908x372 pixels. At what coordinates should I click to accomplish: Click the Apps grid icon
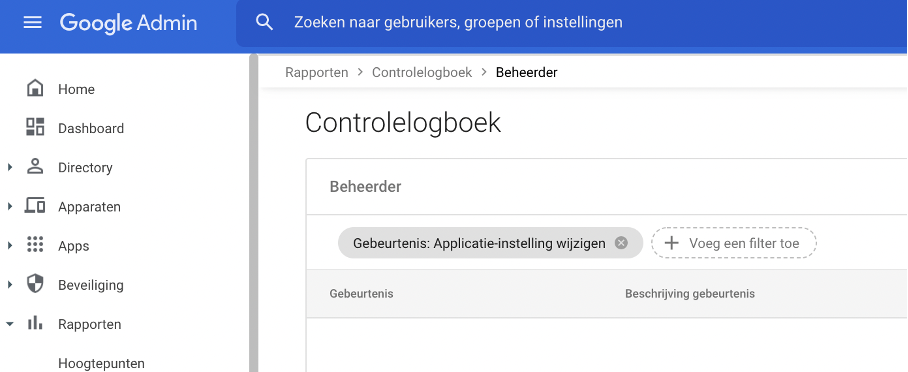(35, 245)
